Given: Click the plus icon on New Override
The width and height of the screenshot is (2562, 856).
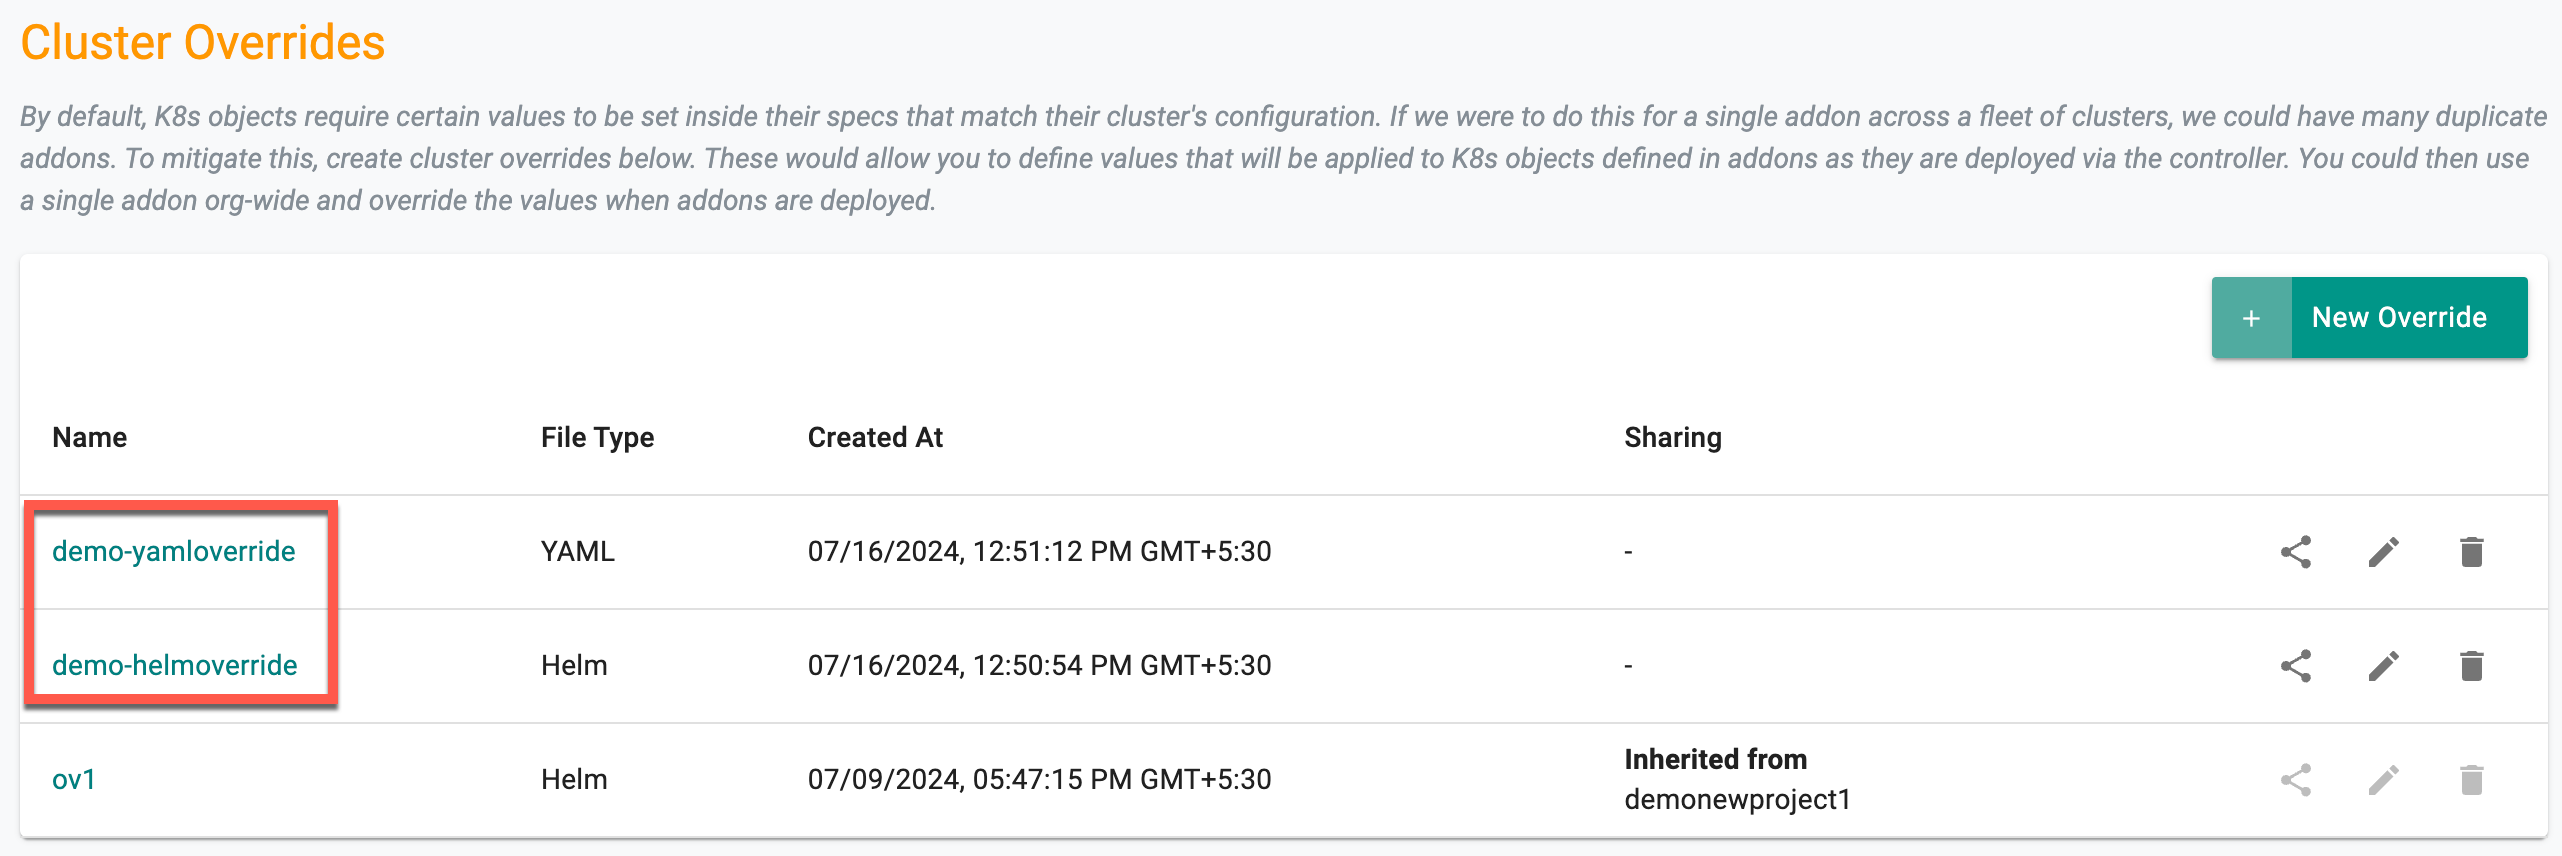Looking at the screenshot, I should click(x=2252, y=318).
